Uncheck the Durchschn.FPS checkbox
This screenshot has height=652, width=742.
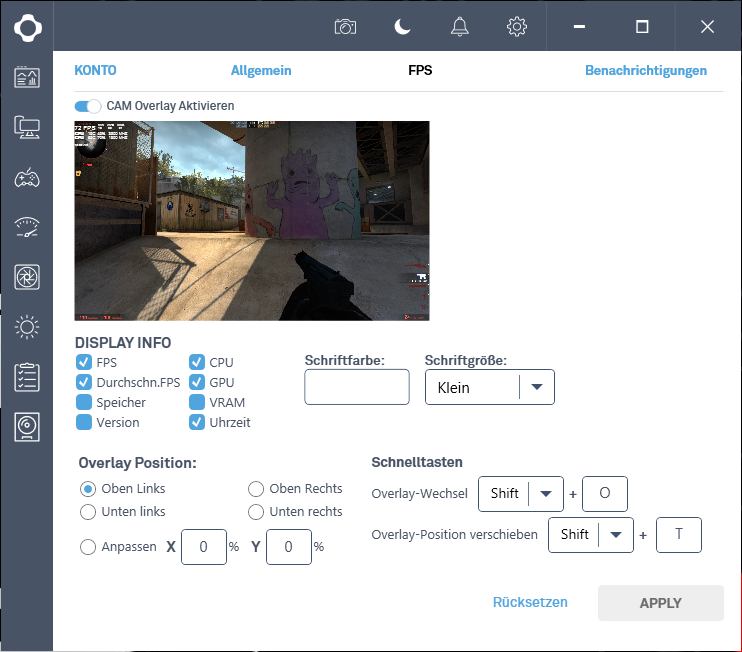click(84, 382)
